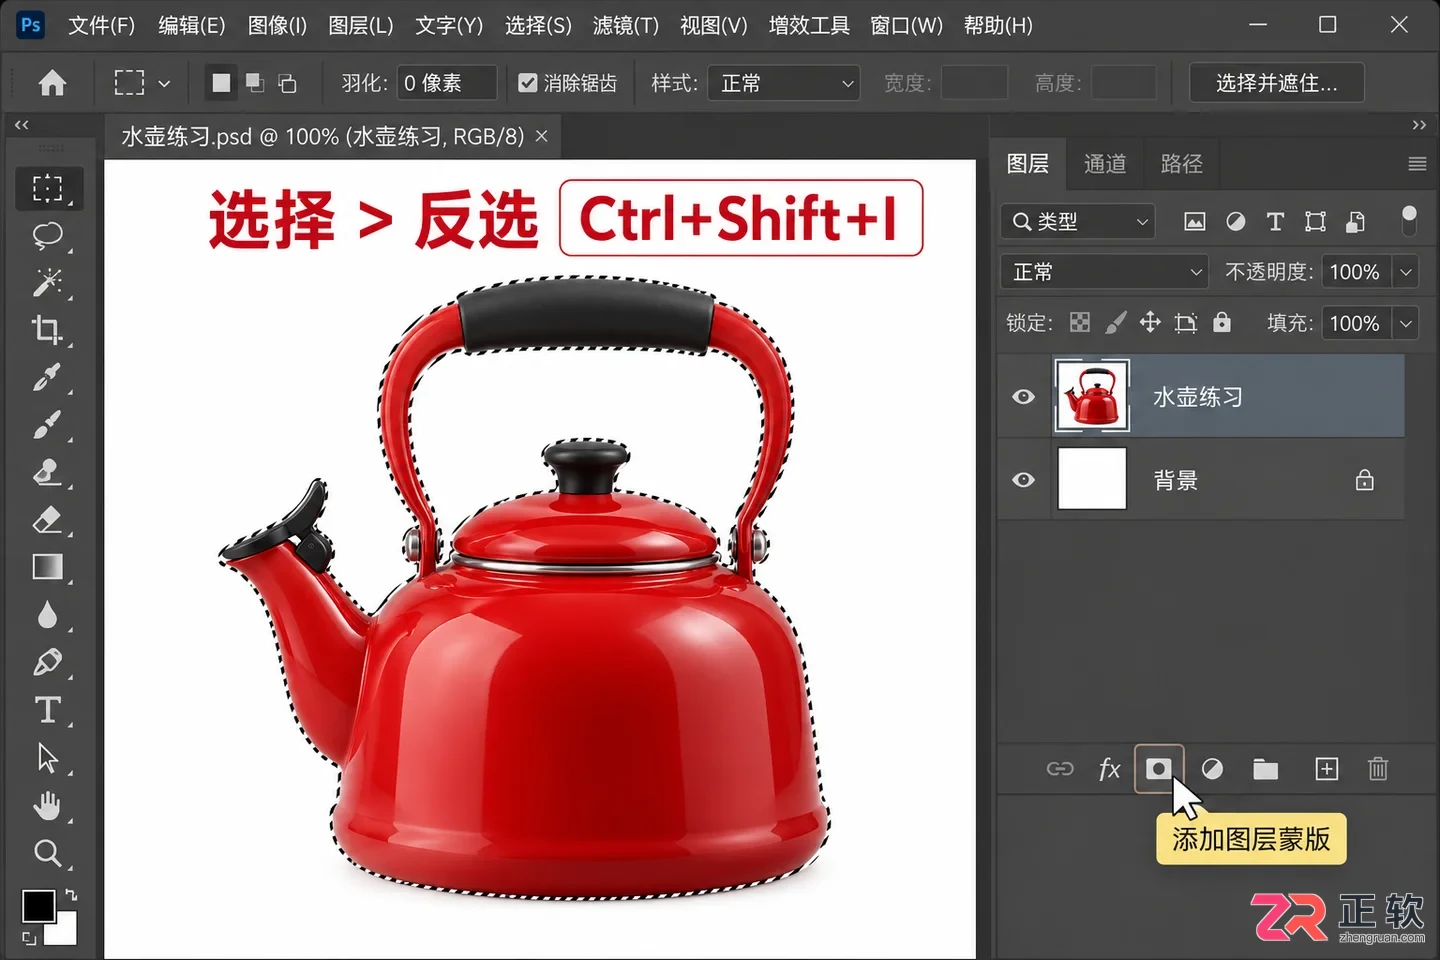Open the marquee tool preset picker arrow

(164, 84)
